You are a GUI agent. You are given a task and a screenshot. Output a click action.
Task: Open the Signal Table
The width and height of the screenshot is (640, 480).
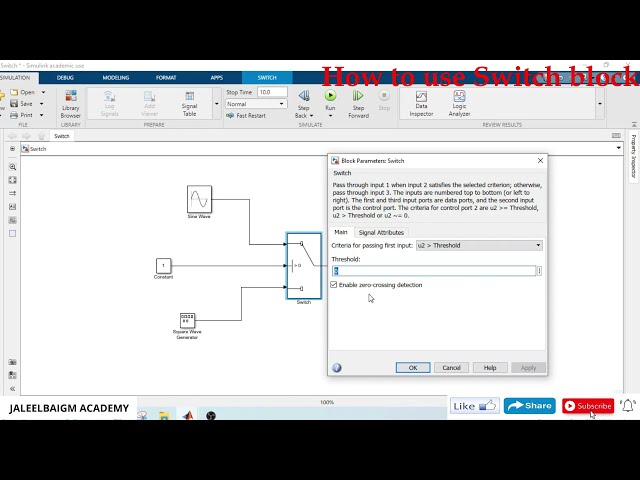click(x=189, y=104)
